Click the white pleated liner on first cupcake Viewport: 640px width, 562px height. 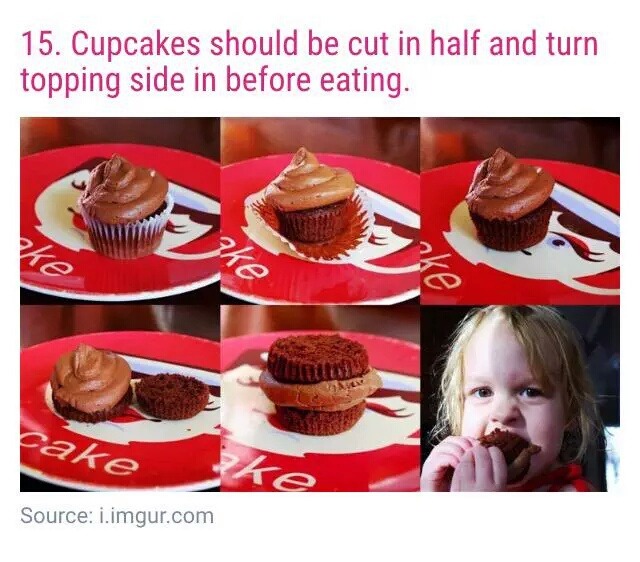pos(129,235)
